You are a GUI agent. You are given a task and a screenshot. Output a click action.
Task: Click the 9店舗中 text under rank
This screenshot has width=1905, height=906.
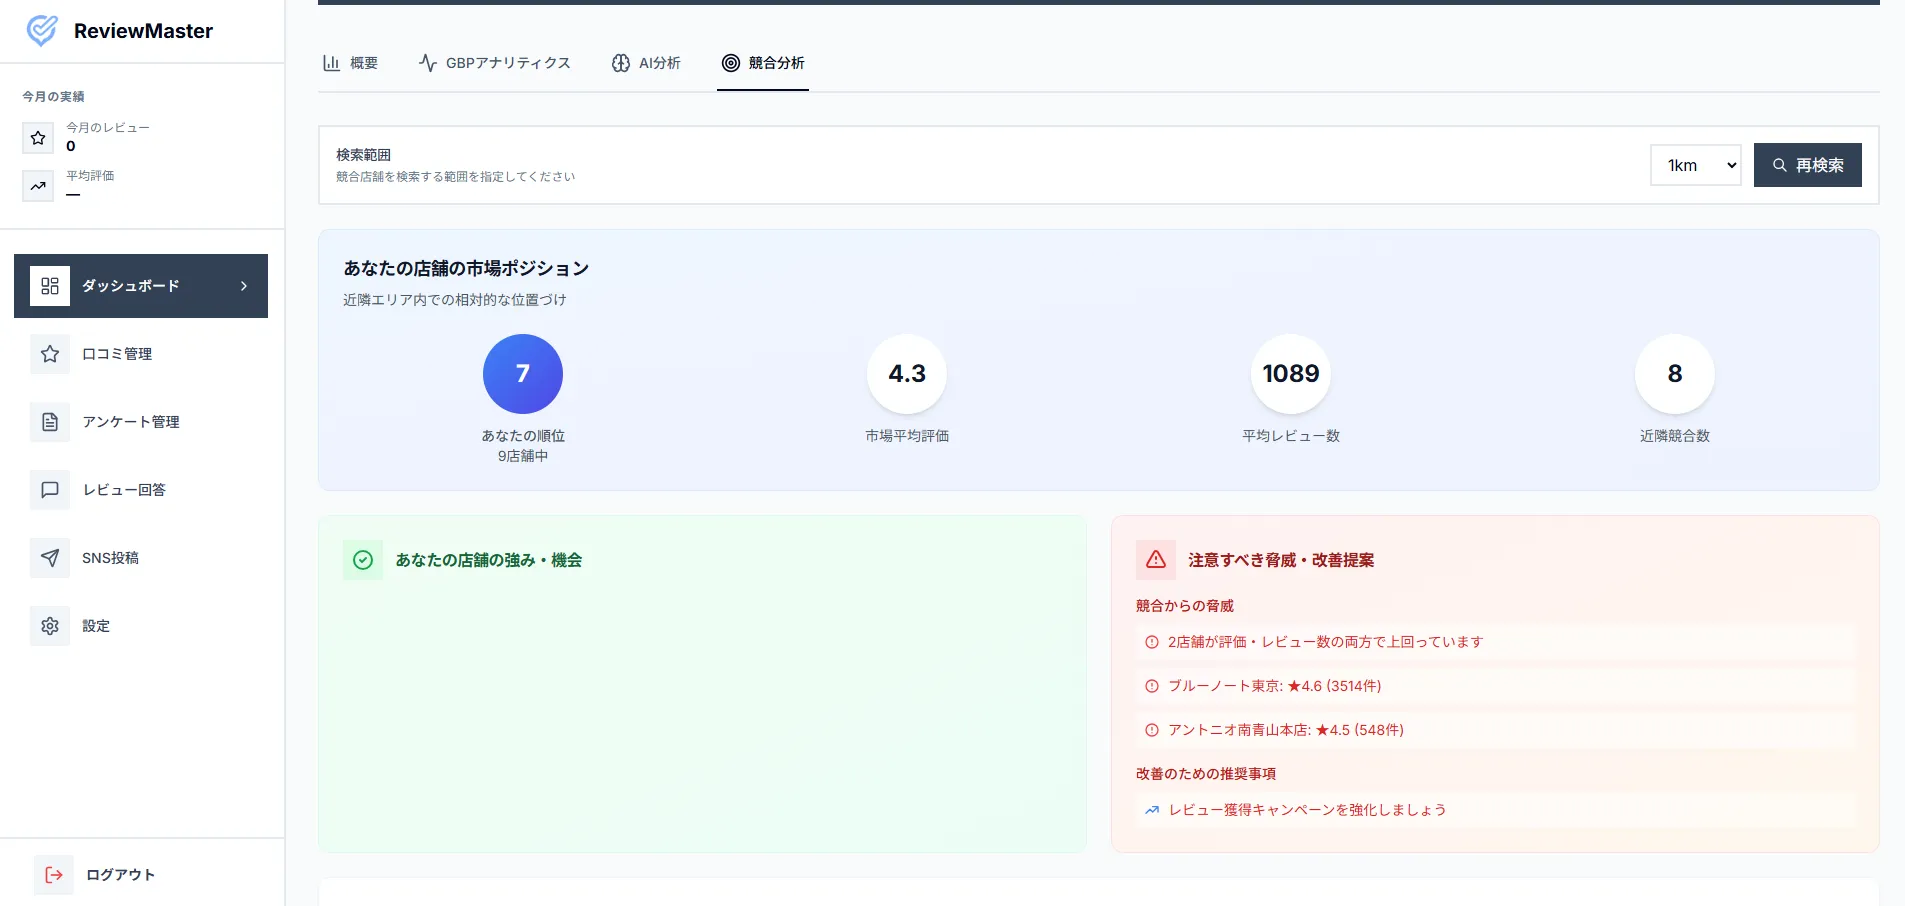[523, 456]
